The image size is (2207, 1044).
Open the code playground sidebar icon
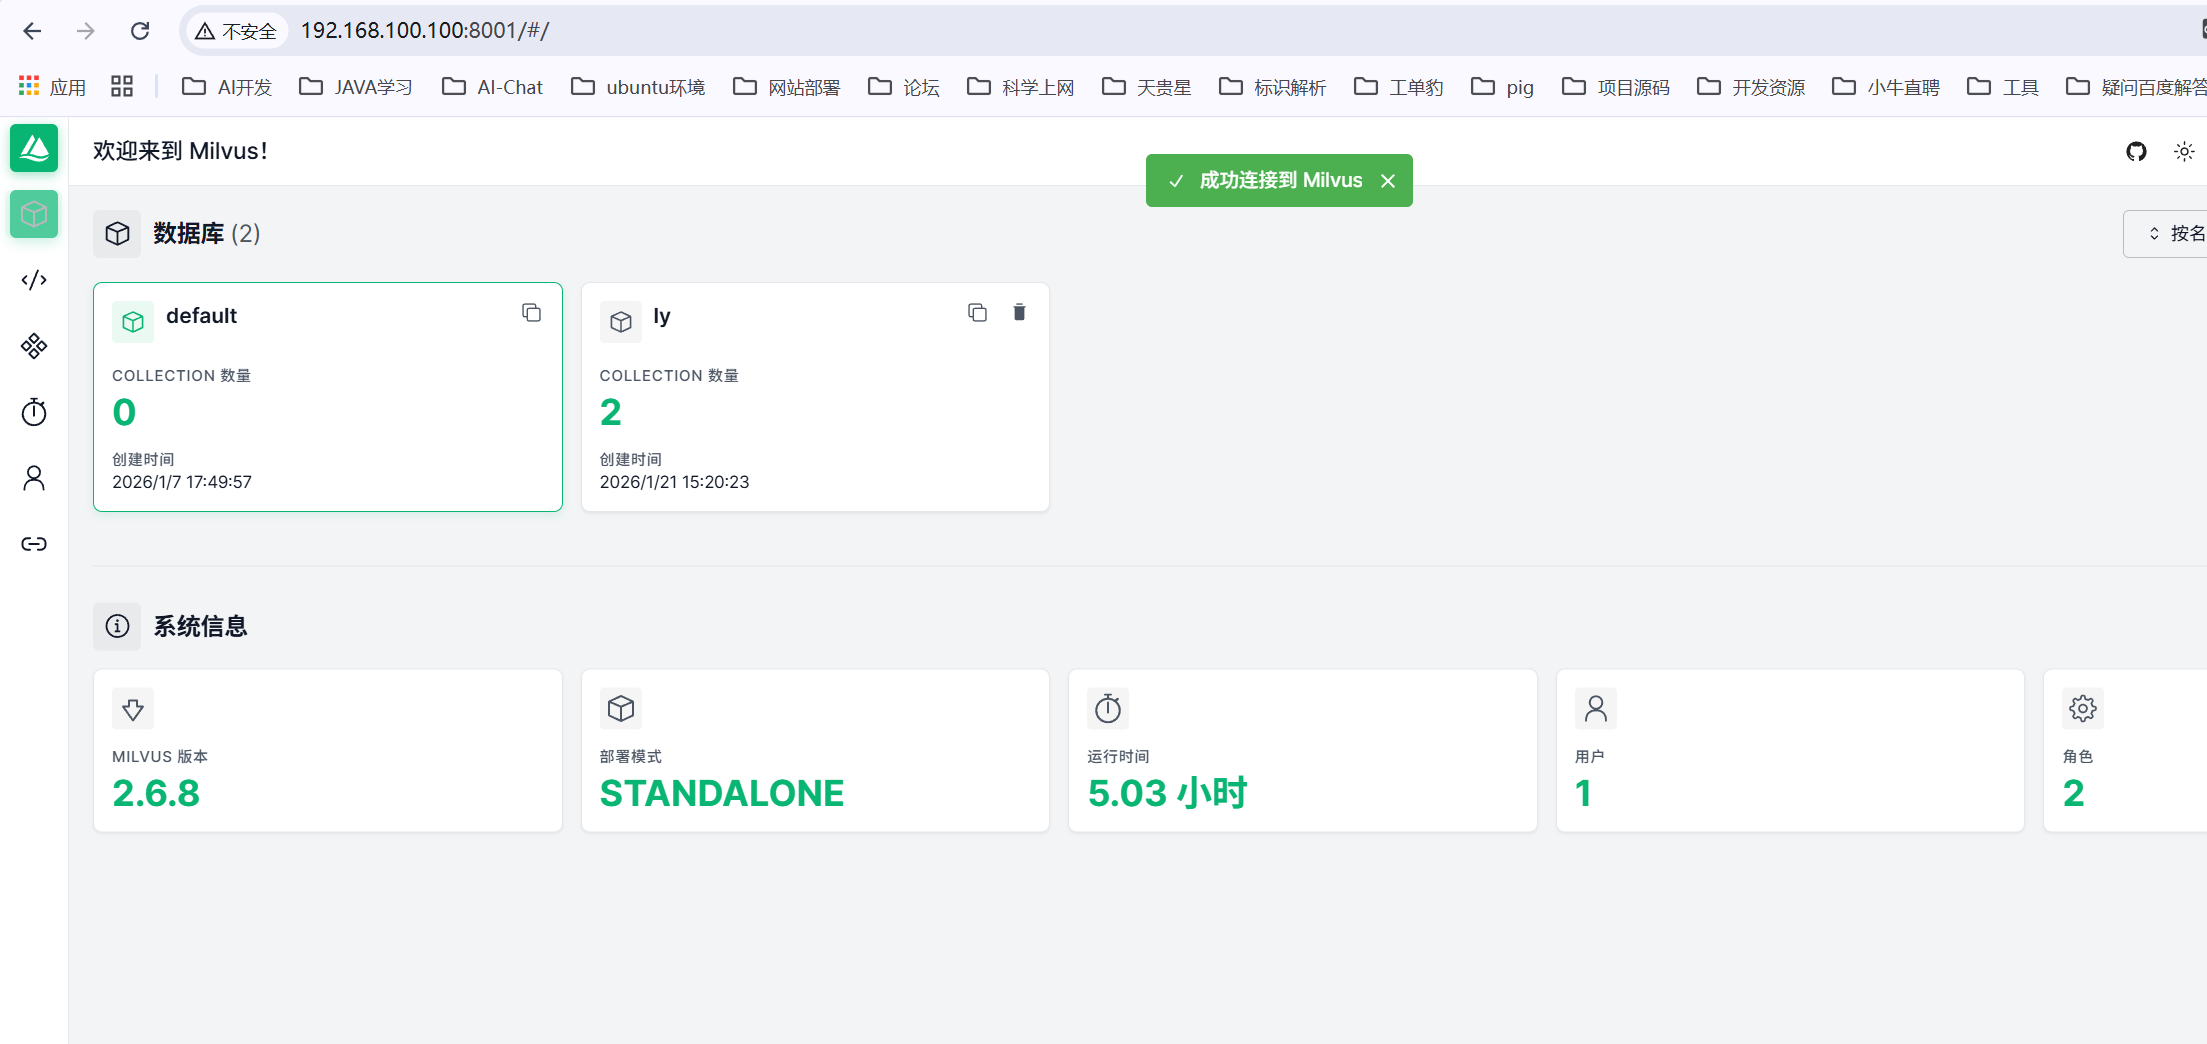click(x=34, y=280)
